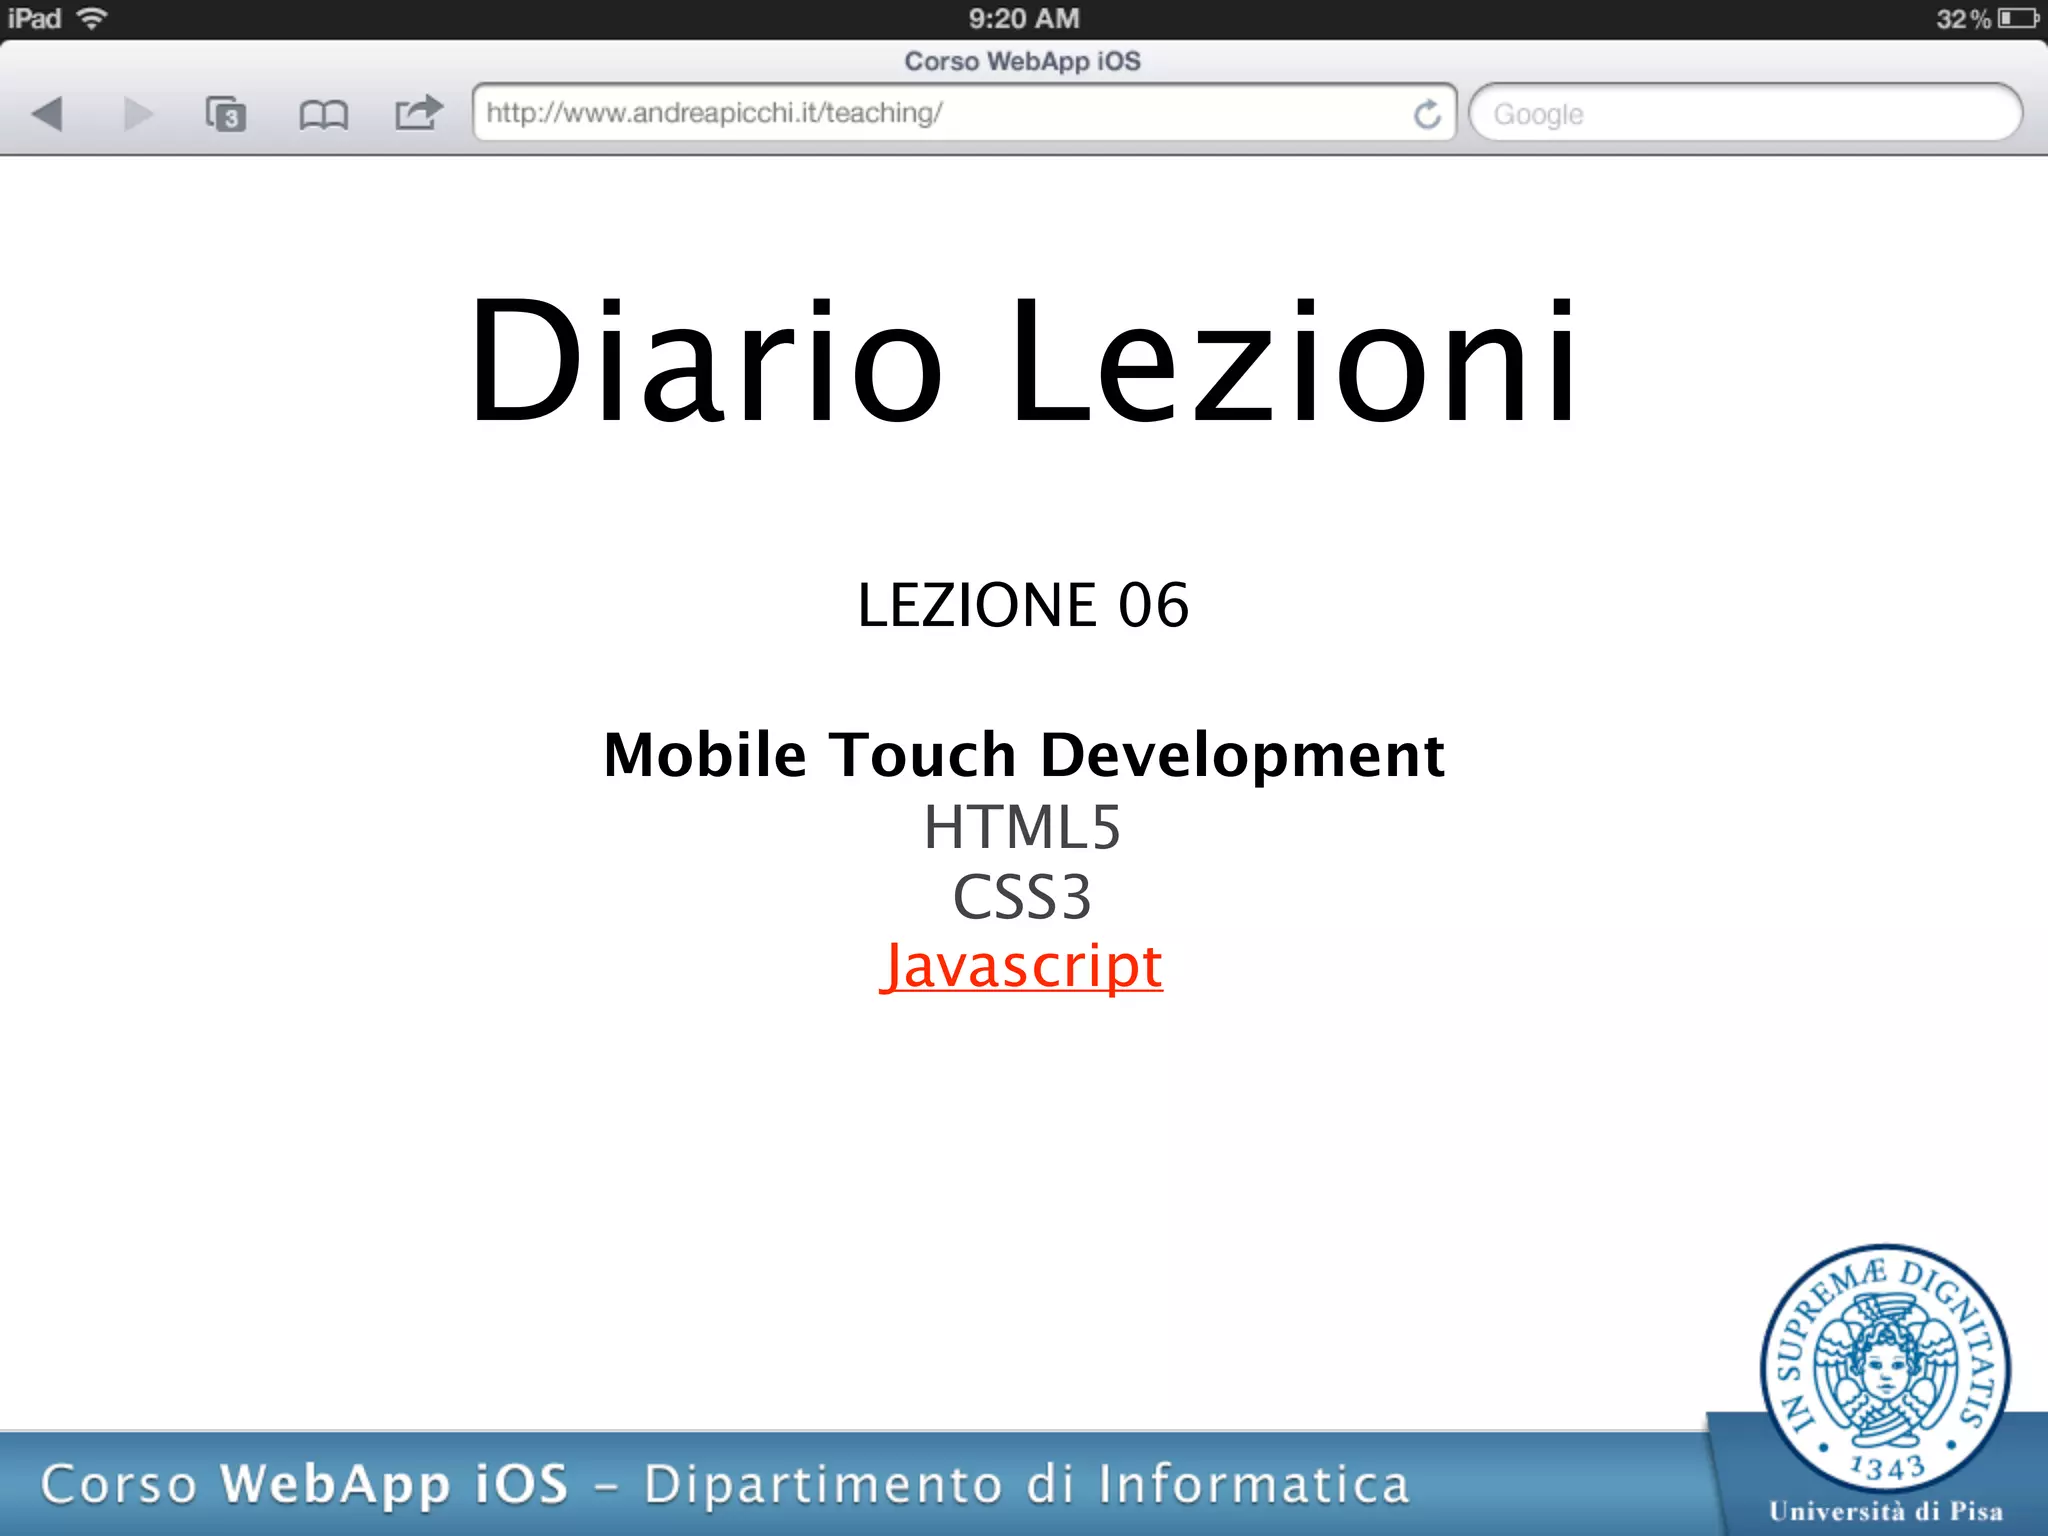Open the Javascript link
Image resolution: width=2048 pixels, height=1536 pixels.
click(x=1021, y=966)
